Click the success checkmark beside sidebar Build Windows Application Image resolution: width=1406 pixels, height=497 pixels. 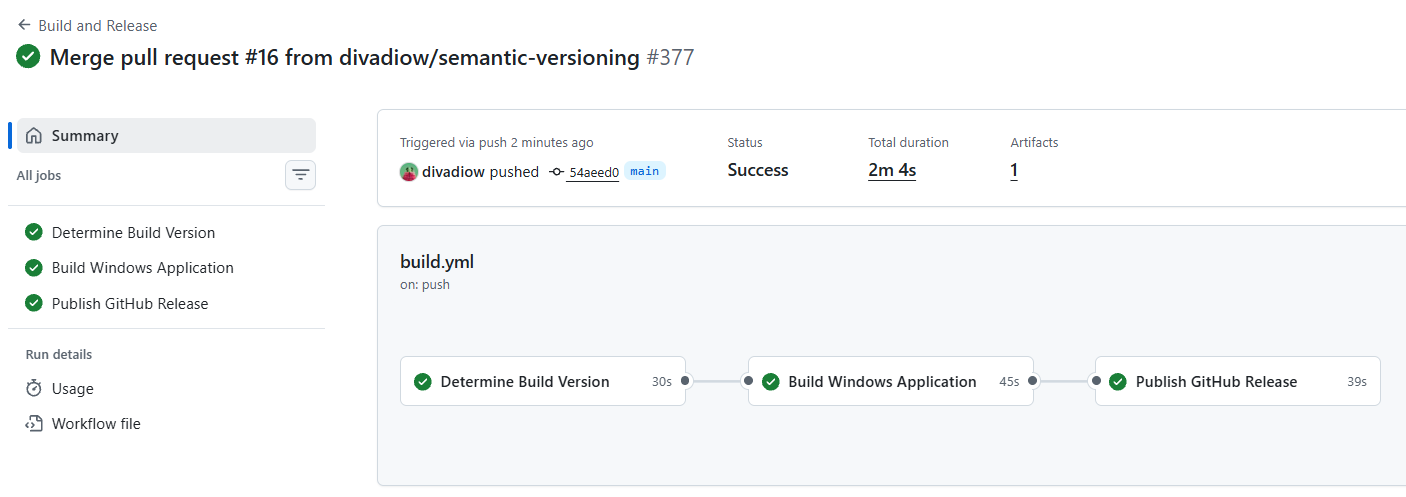[x=34, y=267]
